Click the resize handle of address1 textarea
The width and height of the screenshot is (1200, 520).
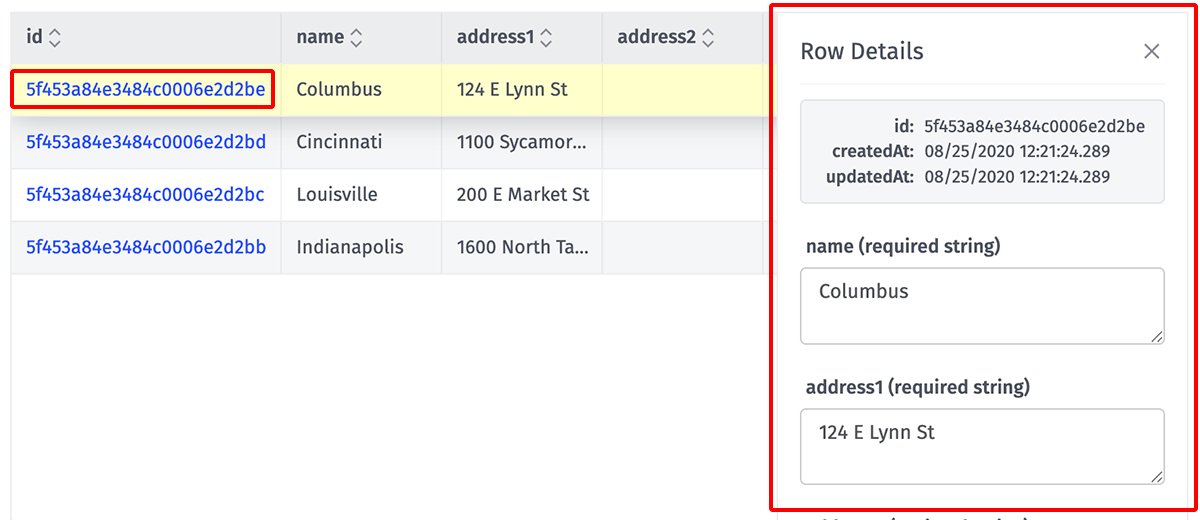(1157, 477)
